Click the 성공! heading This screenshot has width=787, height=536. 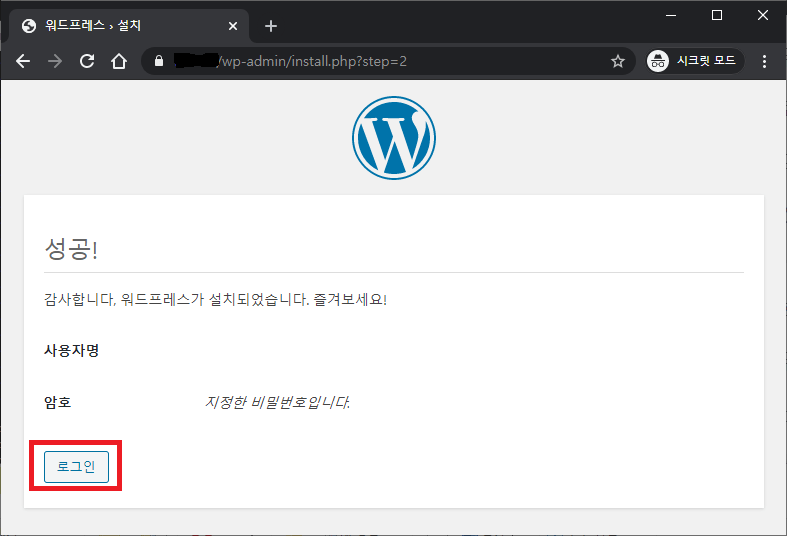click(x=72, y=249)
